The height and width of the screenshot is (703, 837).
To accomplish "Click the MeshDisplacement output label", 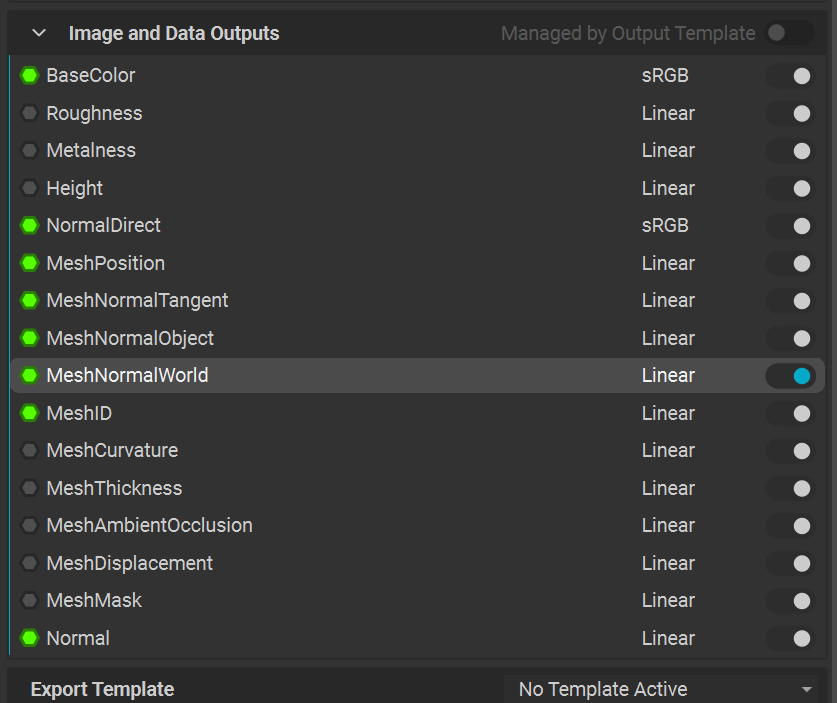I will 129,563.
